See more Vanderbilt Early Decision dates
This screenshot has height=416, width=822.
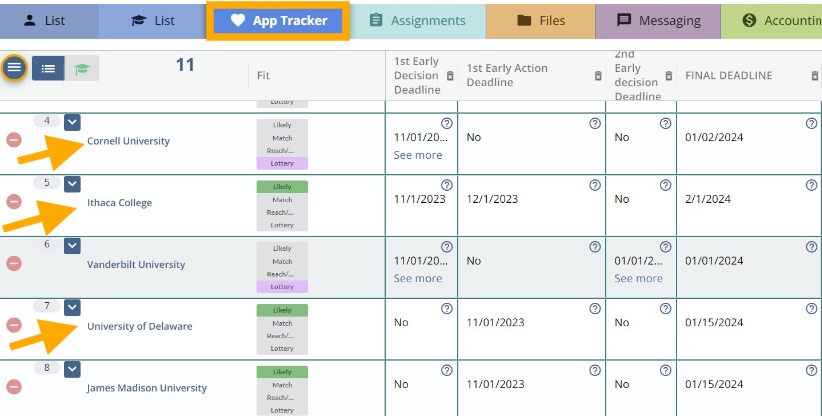418,278
